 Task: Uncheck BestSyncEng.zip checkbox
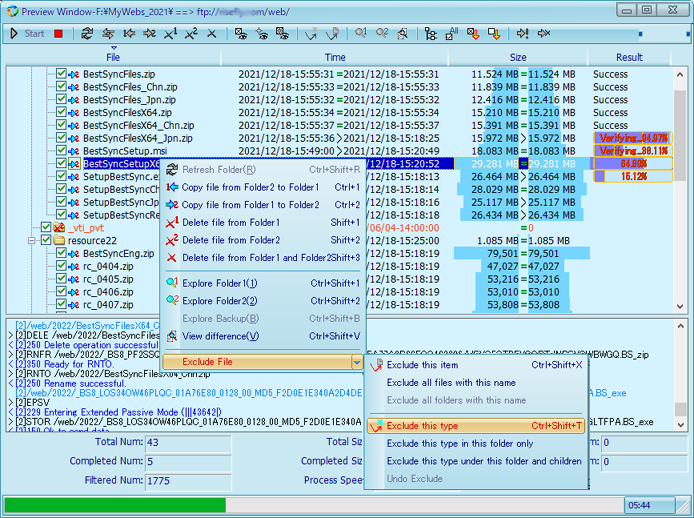tap(61, 253)
